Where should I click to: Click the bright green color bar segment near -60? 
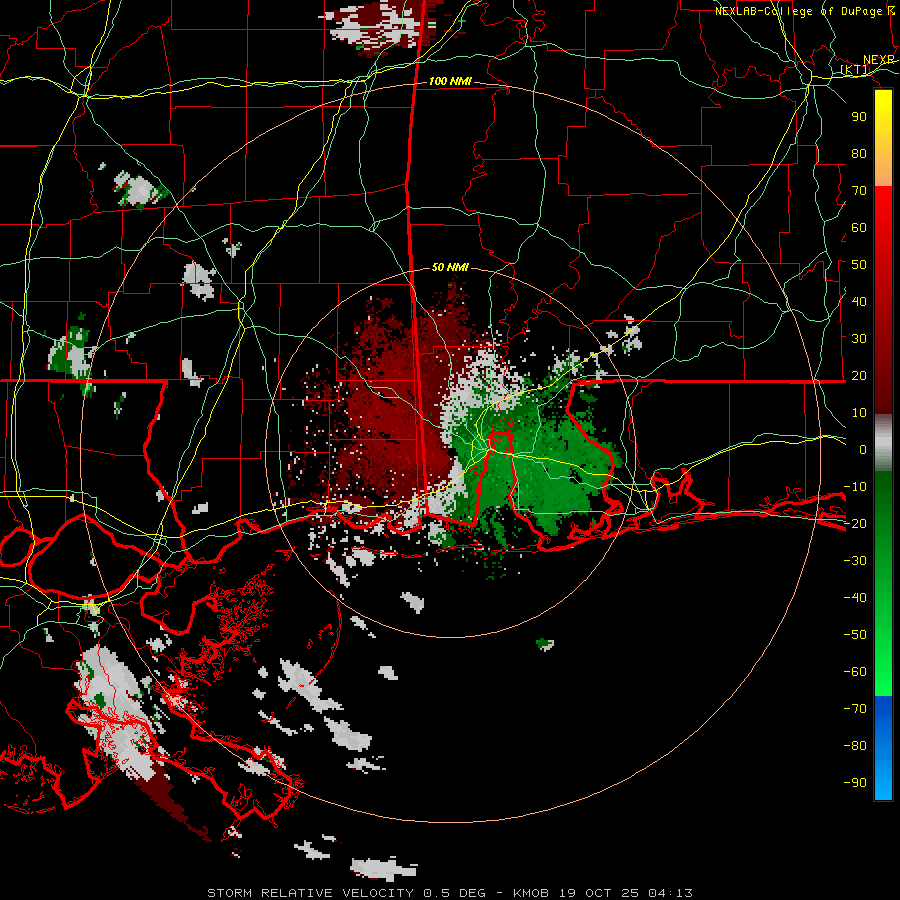point(883,674)
